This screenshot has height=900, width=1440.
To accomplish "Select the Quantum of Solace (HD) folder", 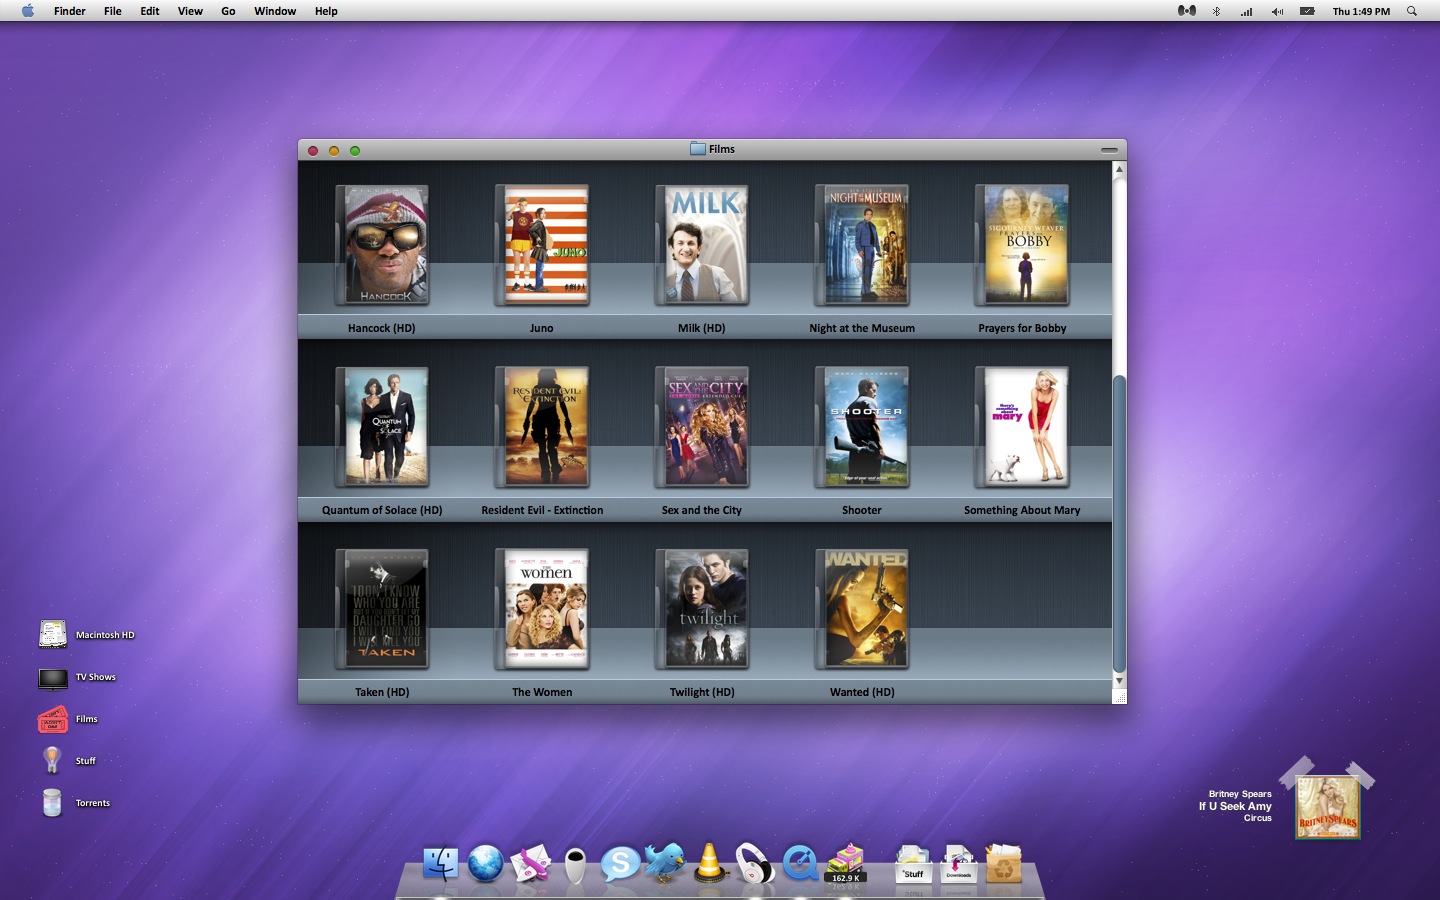I will pyautogui.click(x=382, y=428).
